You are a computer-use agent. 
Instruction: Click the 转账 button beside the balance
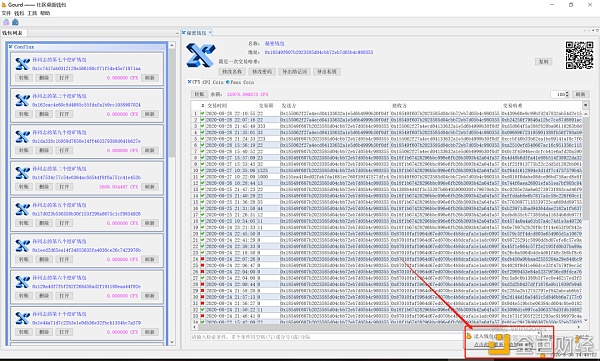[199, 94]
